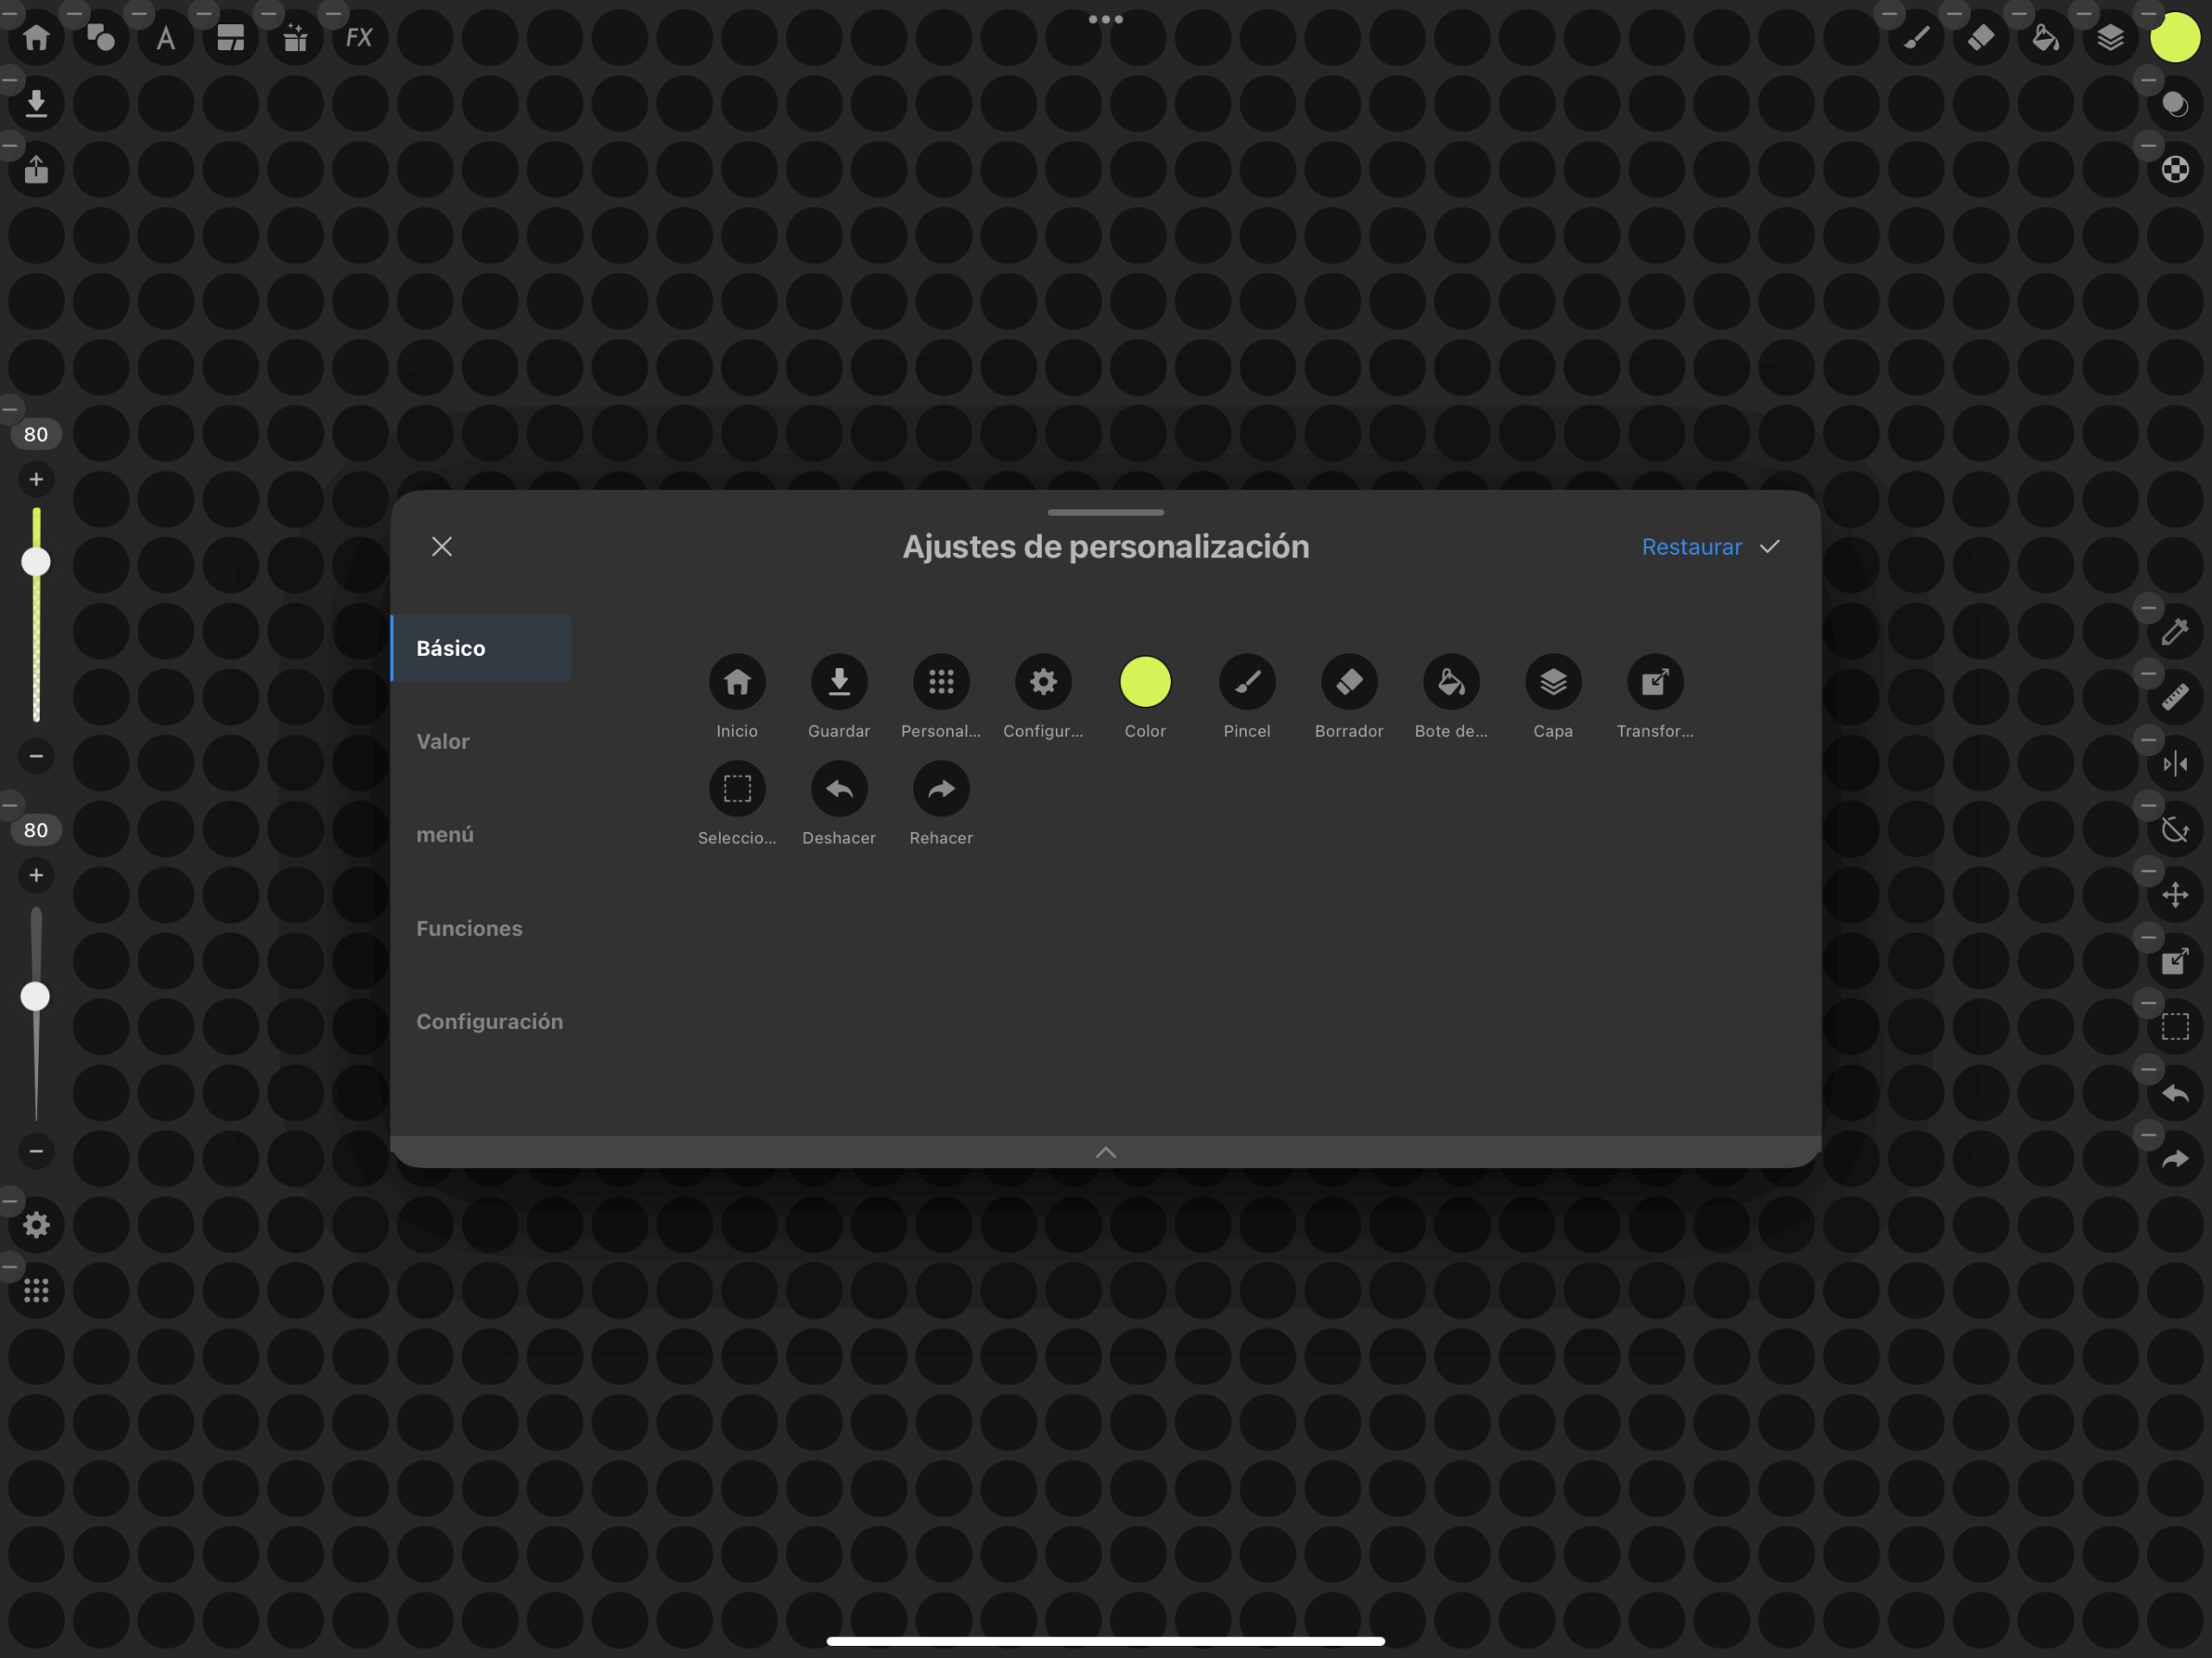Click the upper 80 value badge
This screenshot has height=1658, width=2212.
36,434
